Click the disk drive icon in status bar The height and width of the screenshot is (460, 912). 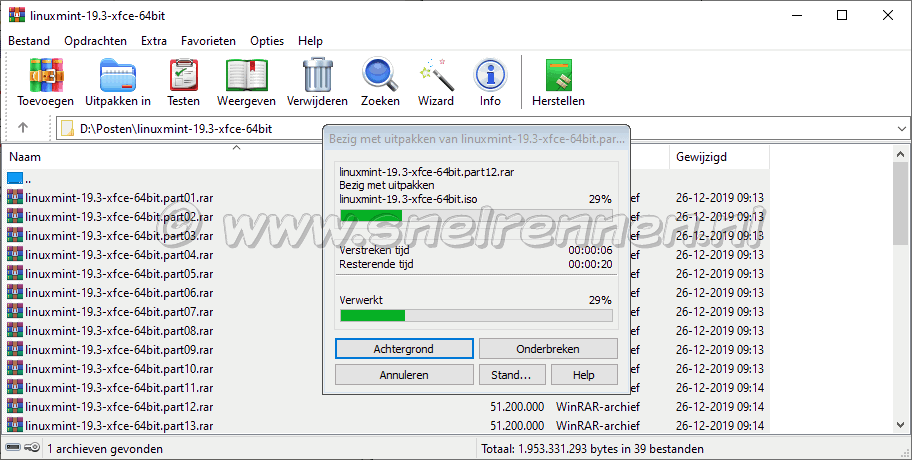[13, 448]
